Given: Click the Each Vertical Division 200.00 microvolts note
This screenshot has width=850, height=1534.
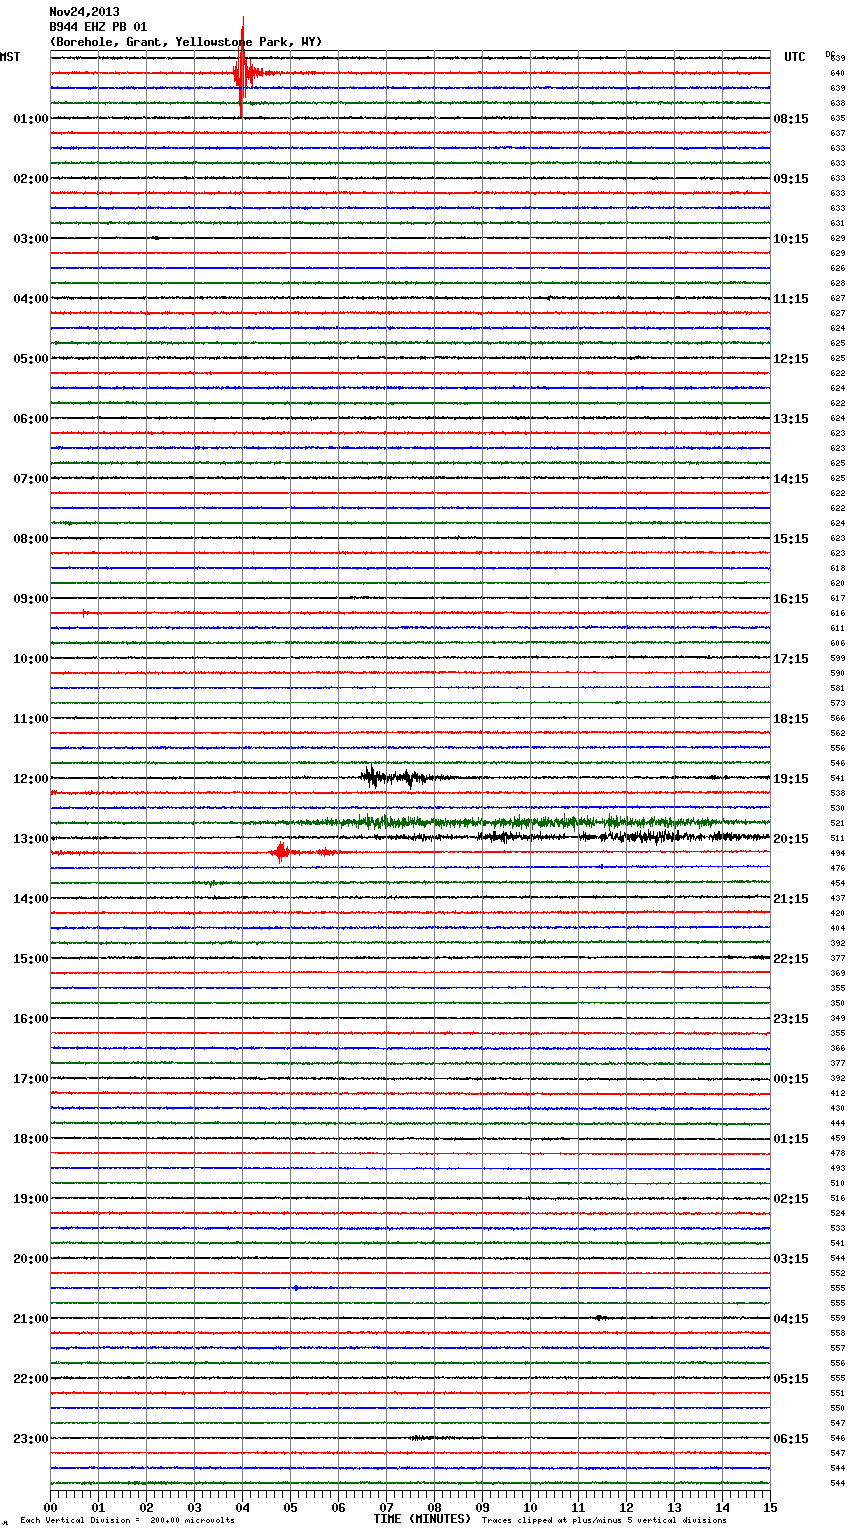Looking at the screenshot, I should pyautogui.click(x=127, y=1520).
